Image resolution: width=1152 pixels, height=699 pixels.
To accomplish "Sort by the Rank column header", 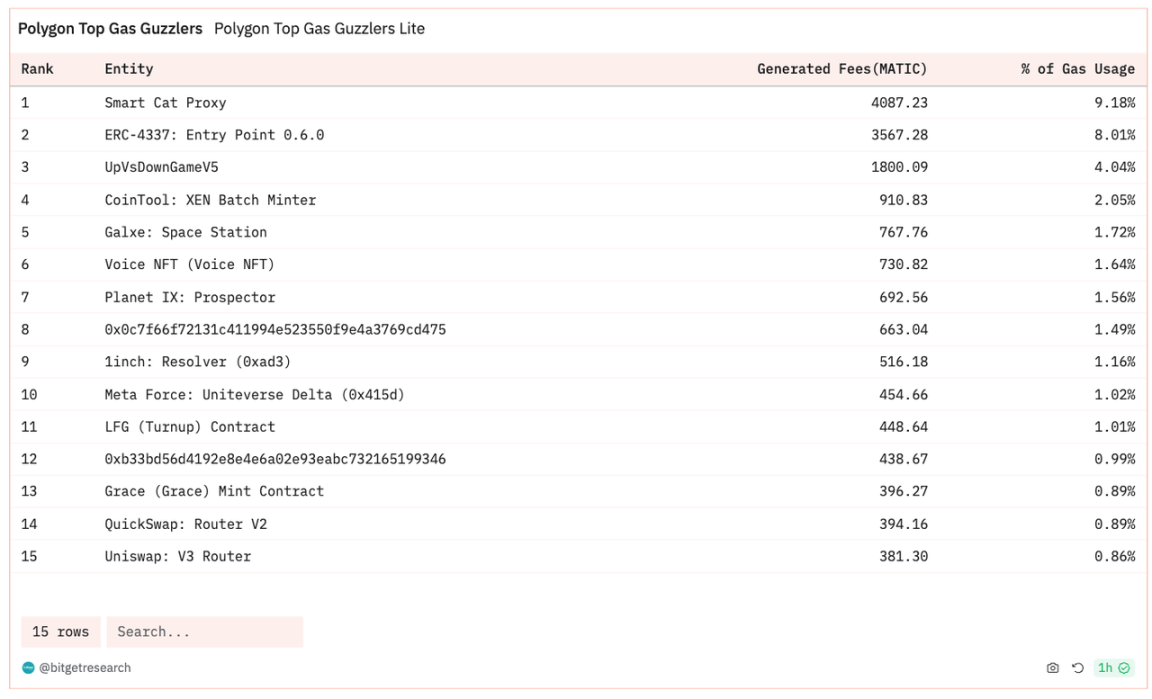I will (x=37, y=69).
